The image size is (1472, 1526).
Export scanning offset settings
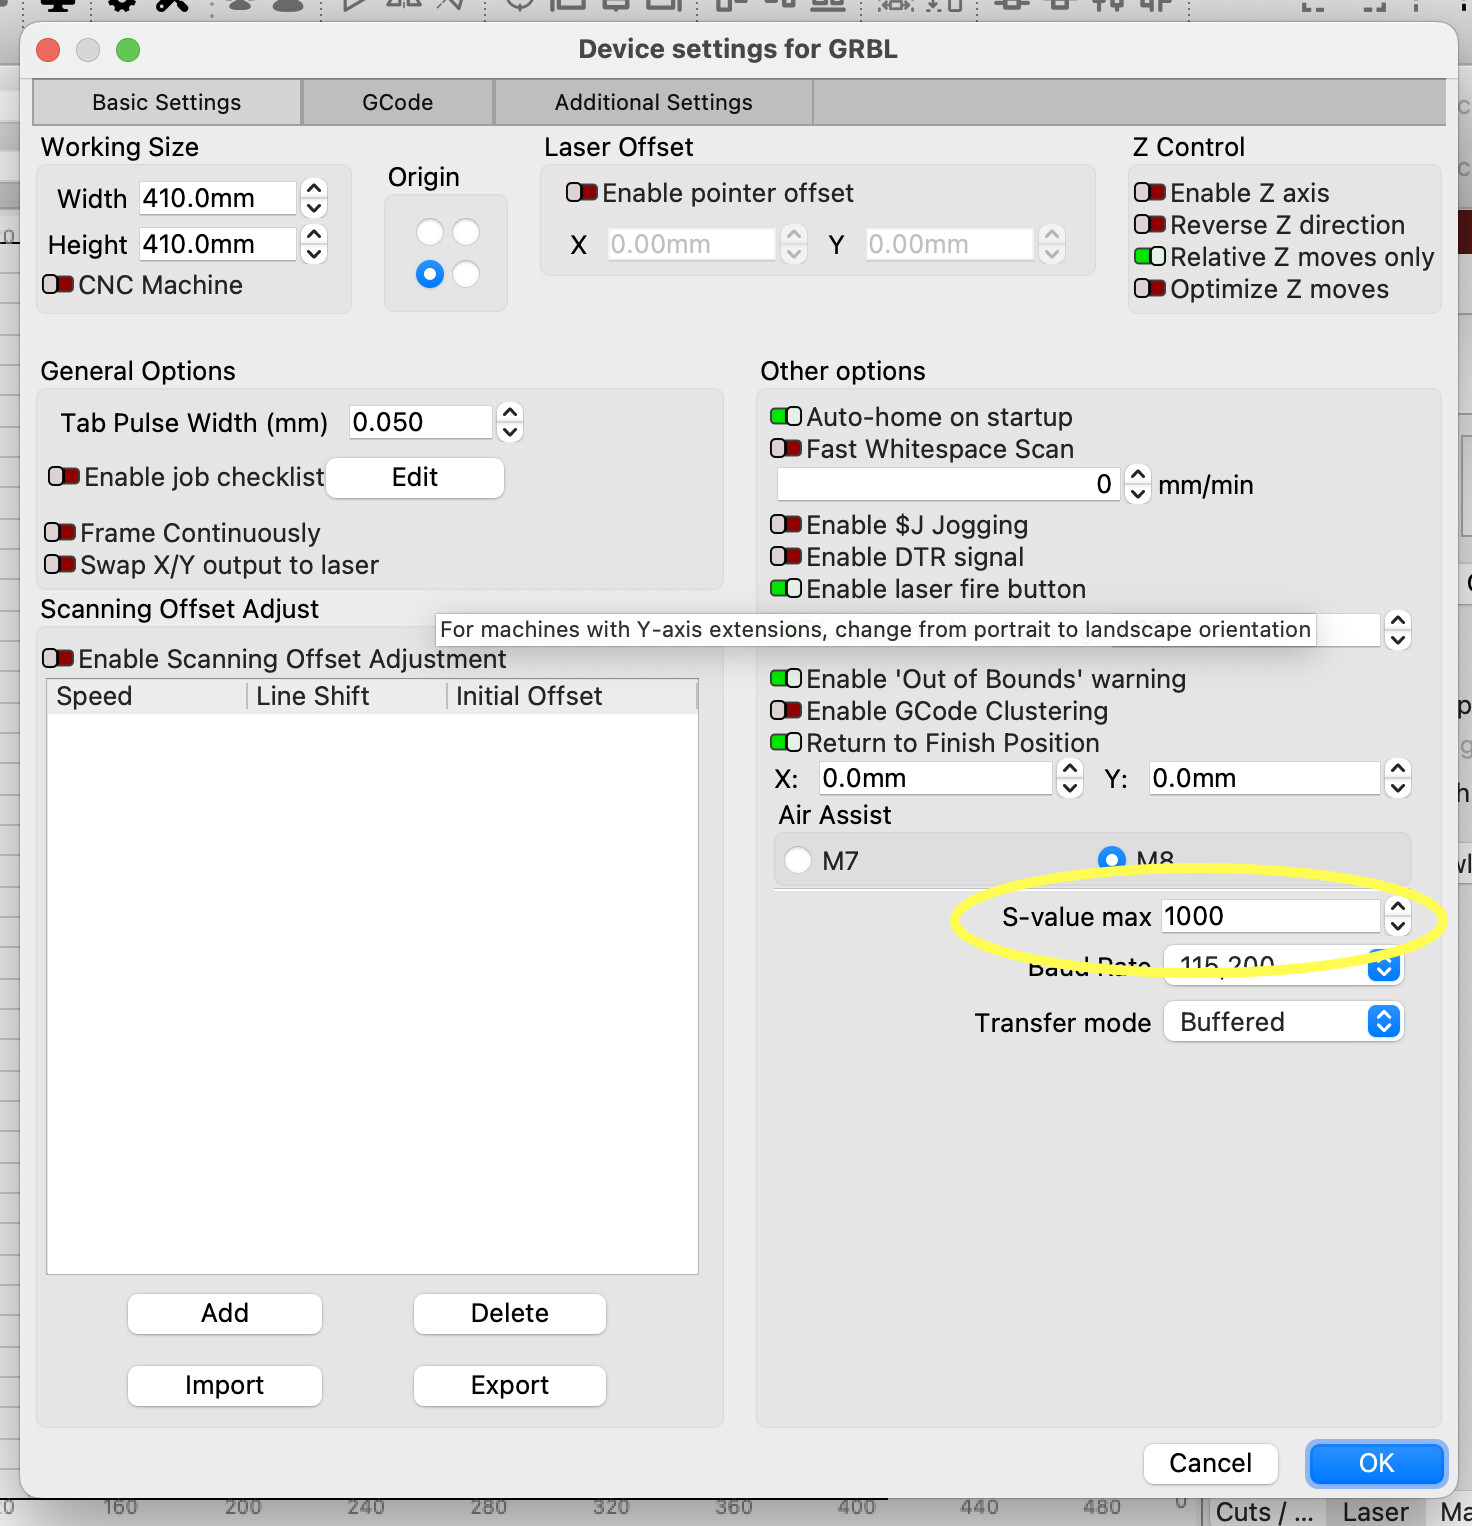point(510,1385)
